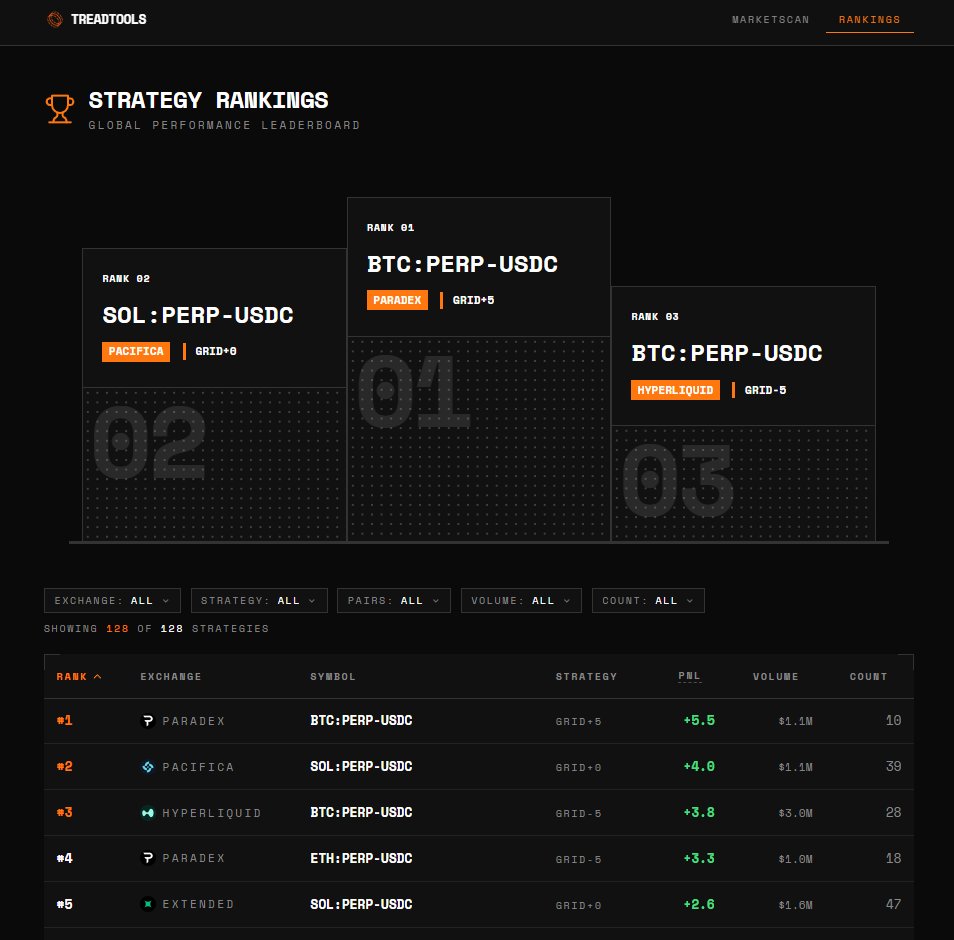This screenshot has width=954, height=940.
Task: Click the Paradex icon in row #4
Action: coord(147,858)
